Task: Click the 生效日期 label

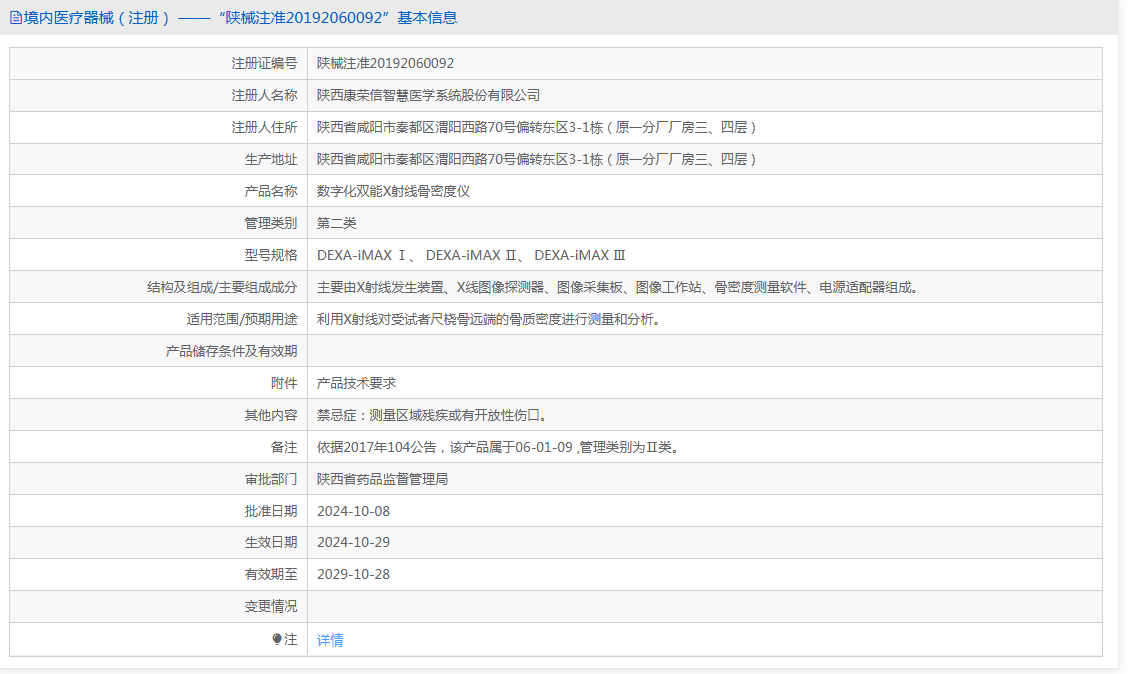Action: (x=271, y=542)
